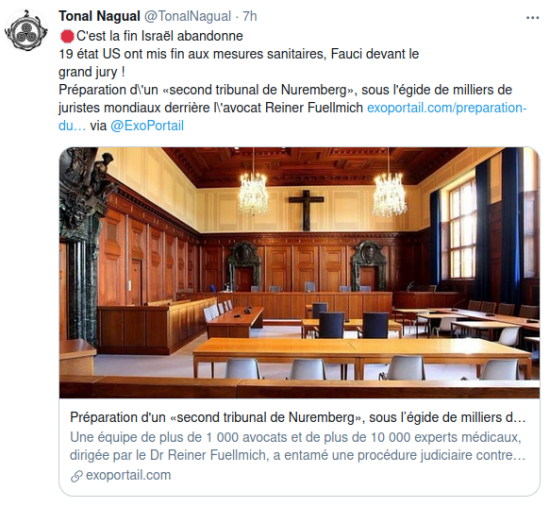Image resolution: width=550 pixels, height=507 pixels.
Task: Click the card description "Une équipe de plus"
Action: pyautogui.click(x=297, y=446)
